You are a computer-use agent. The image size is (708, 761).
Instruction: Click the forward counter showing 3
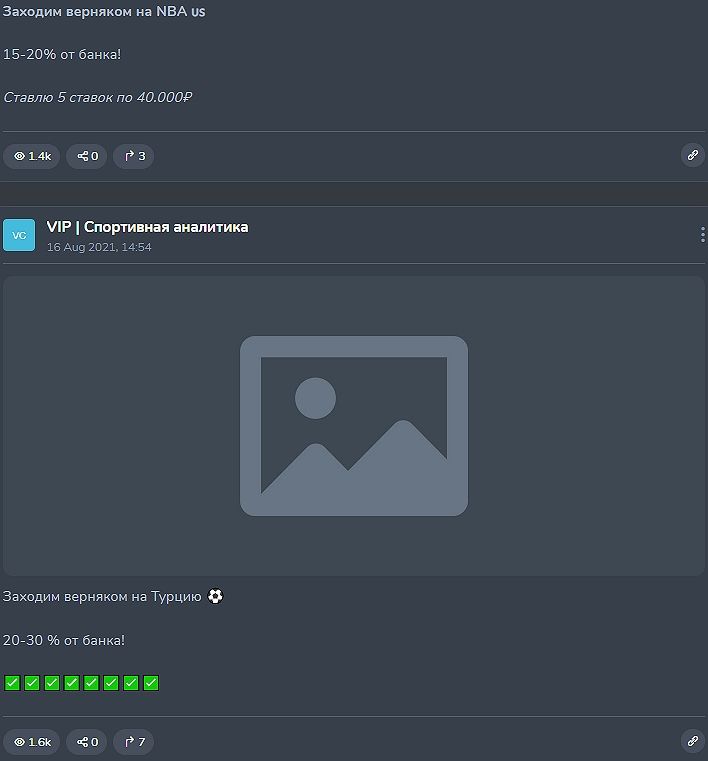point(134,156)
